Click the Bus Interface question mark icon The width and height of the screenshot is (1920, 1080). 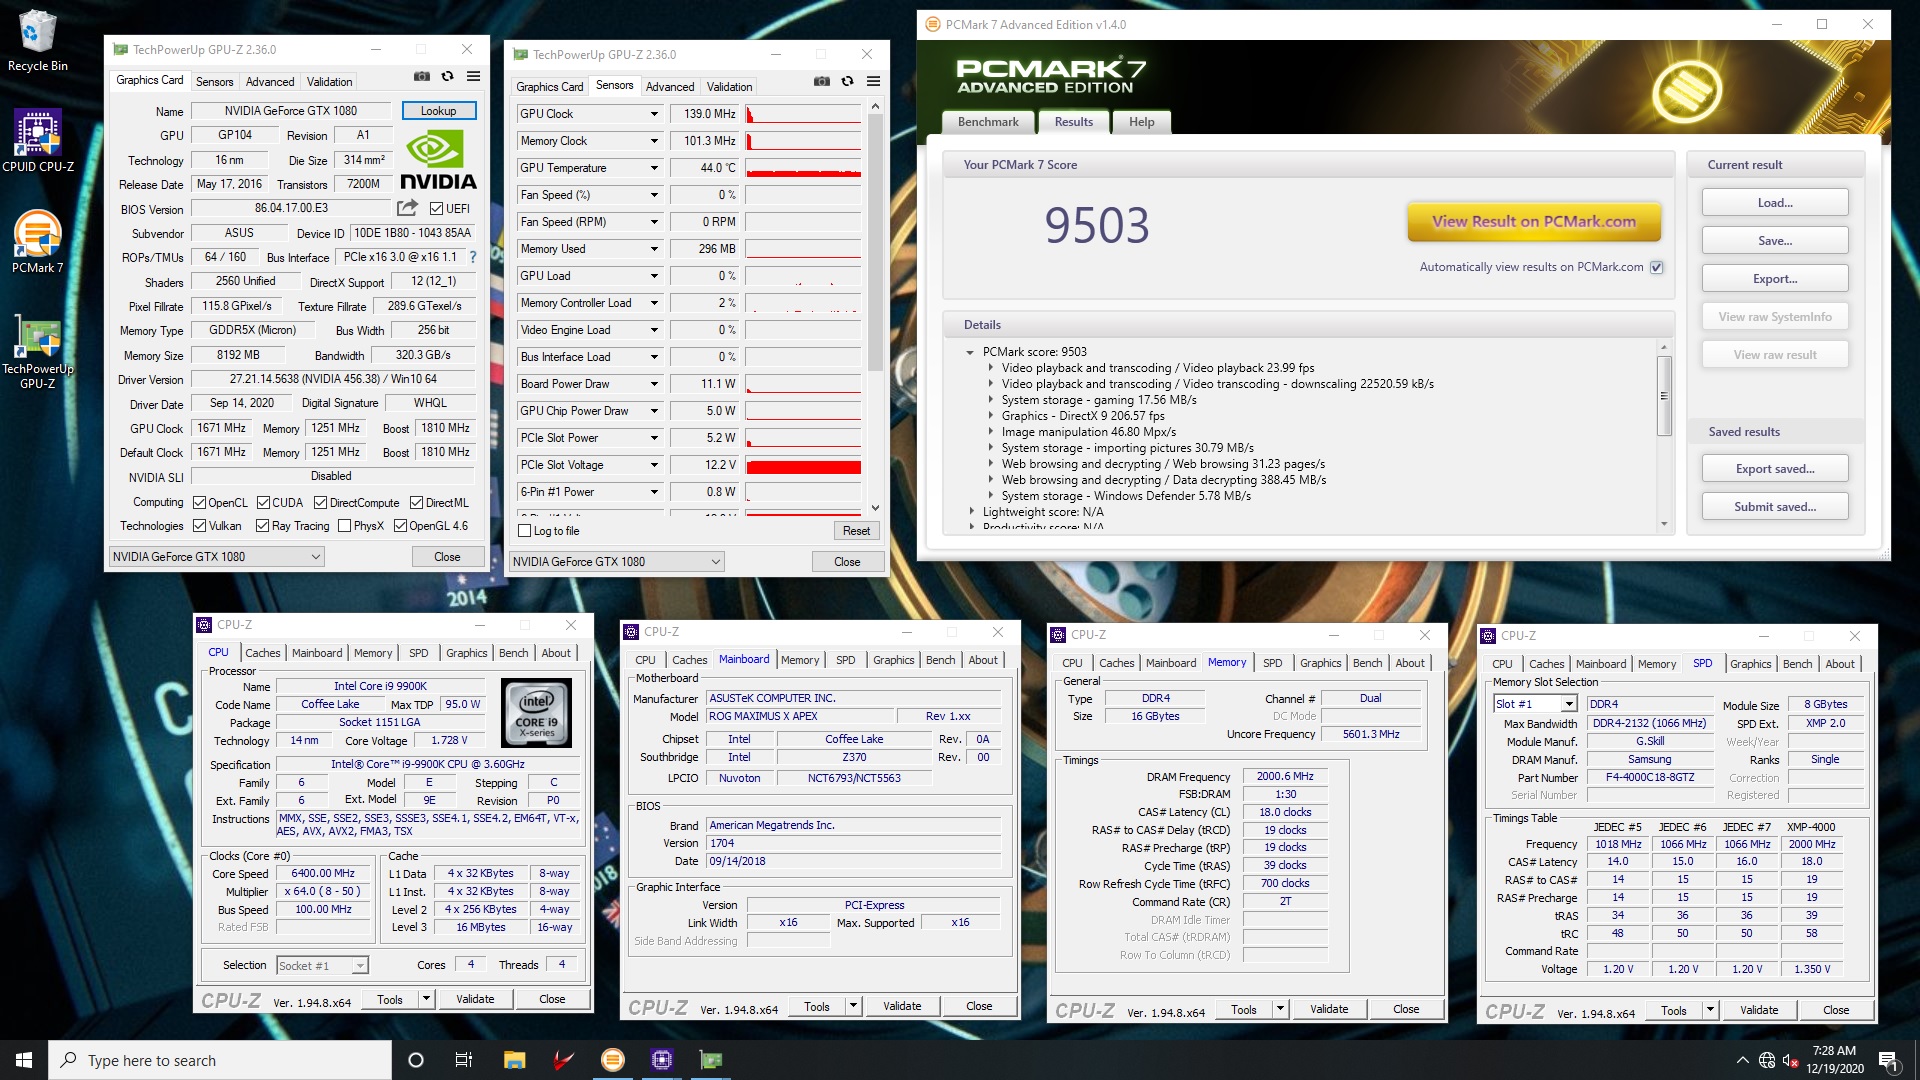point(473,257)
